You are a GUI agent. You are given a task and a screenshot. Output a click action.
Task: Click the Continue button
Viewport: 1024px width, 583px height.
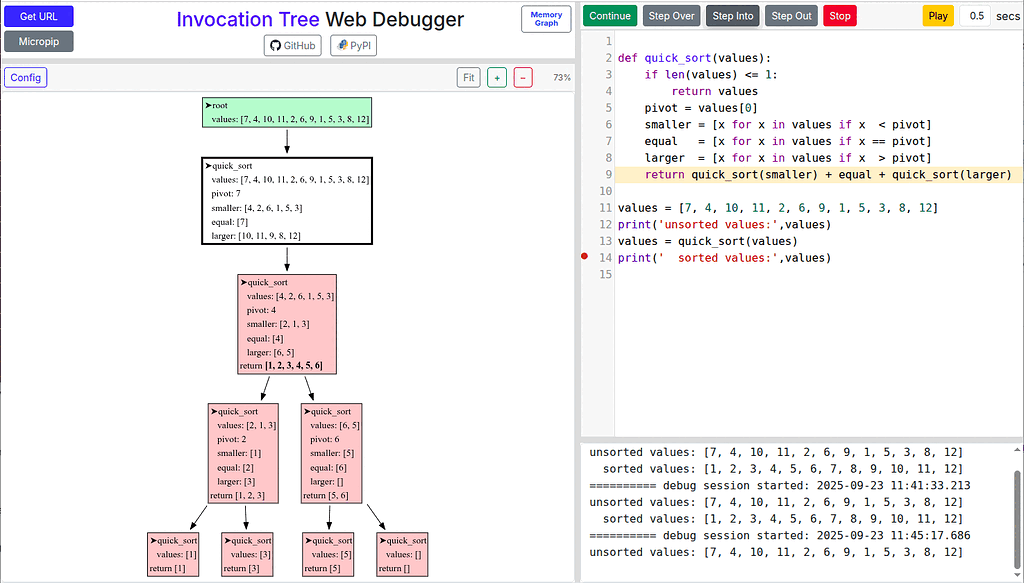coord(610,15)
